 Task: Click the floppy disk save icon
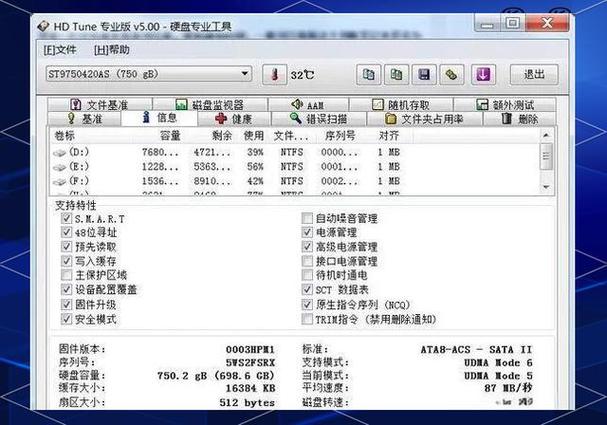pos(424,74)
